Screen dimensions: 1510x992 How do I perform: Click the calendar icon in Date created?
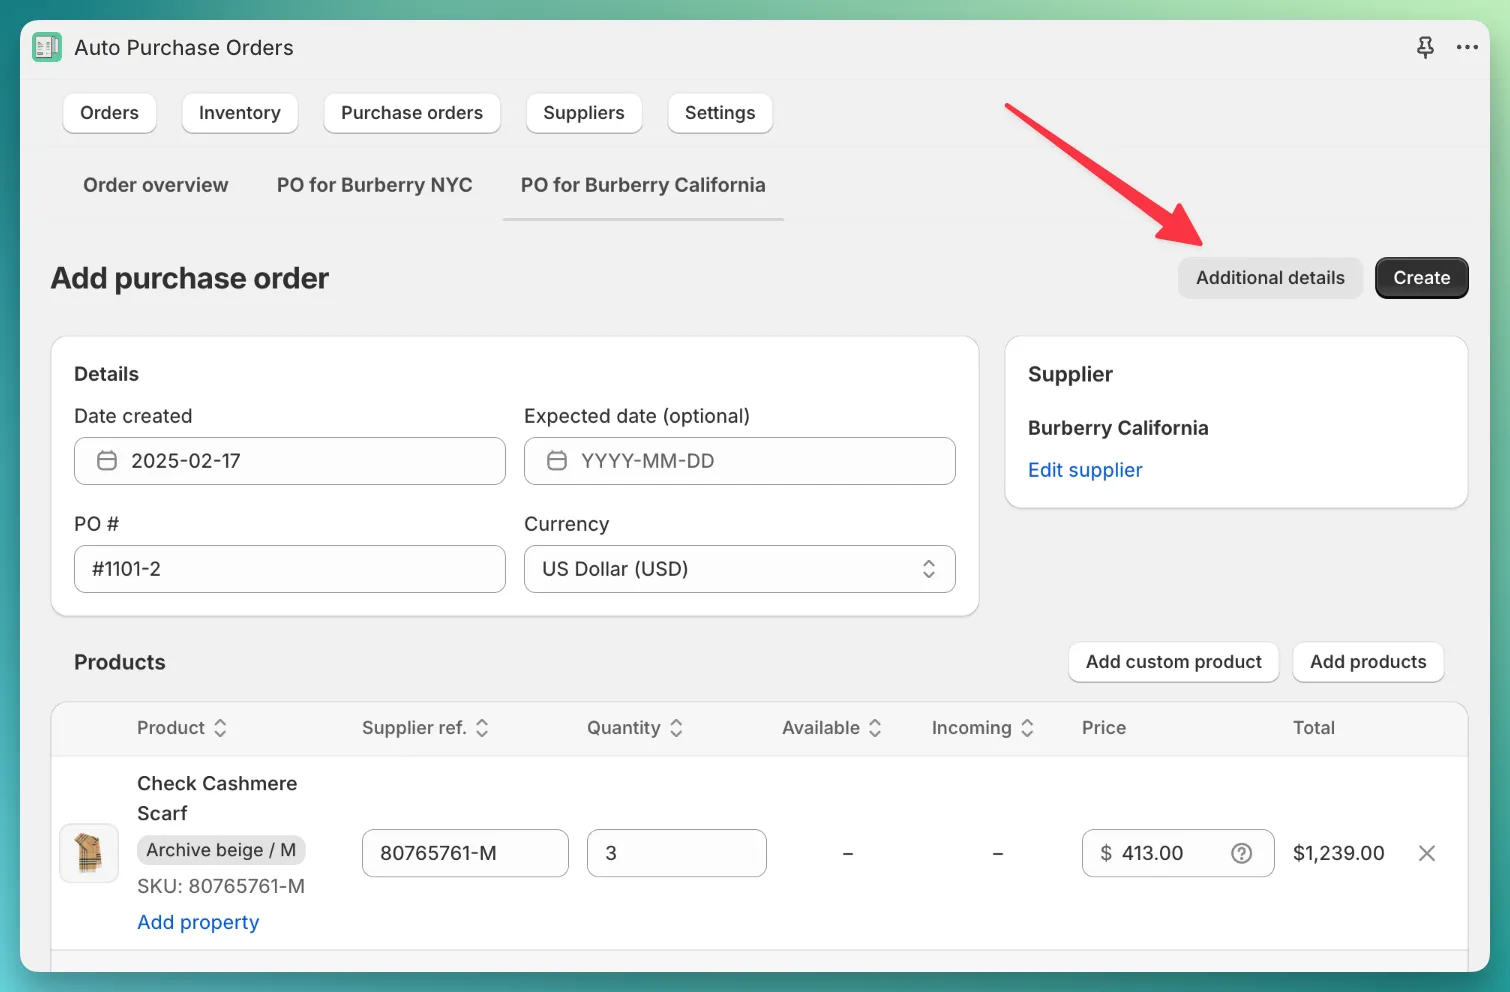[x=107, y=461]
